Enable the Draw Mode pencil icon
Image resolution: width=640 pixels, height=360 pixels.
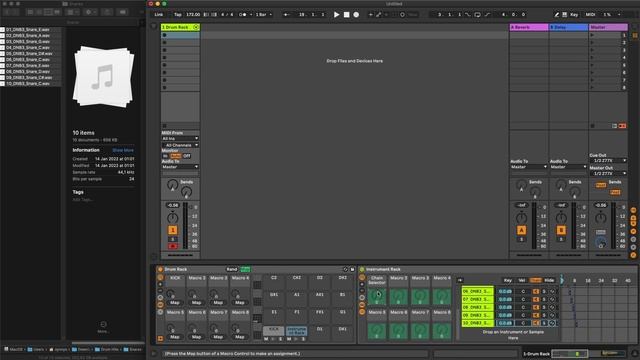coord(556,15)
